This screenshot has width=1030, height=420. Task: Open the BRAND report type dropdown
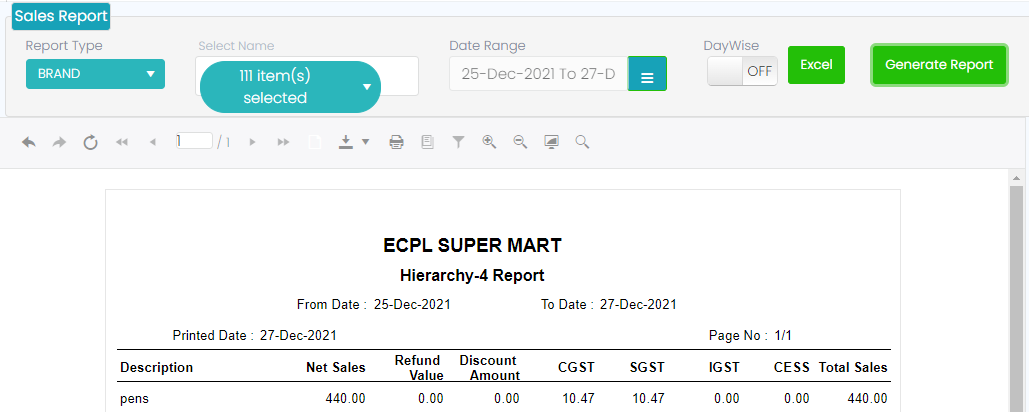95,74
